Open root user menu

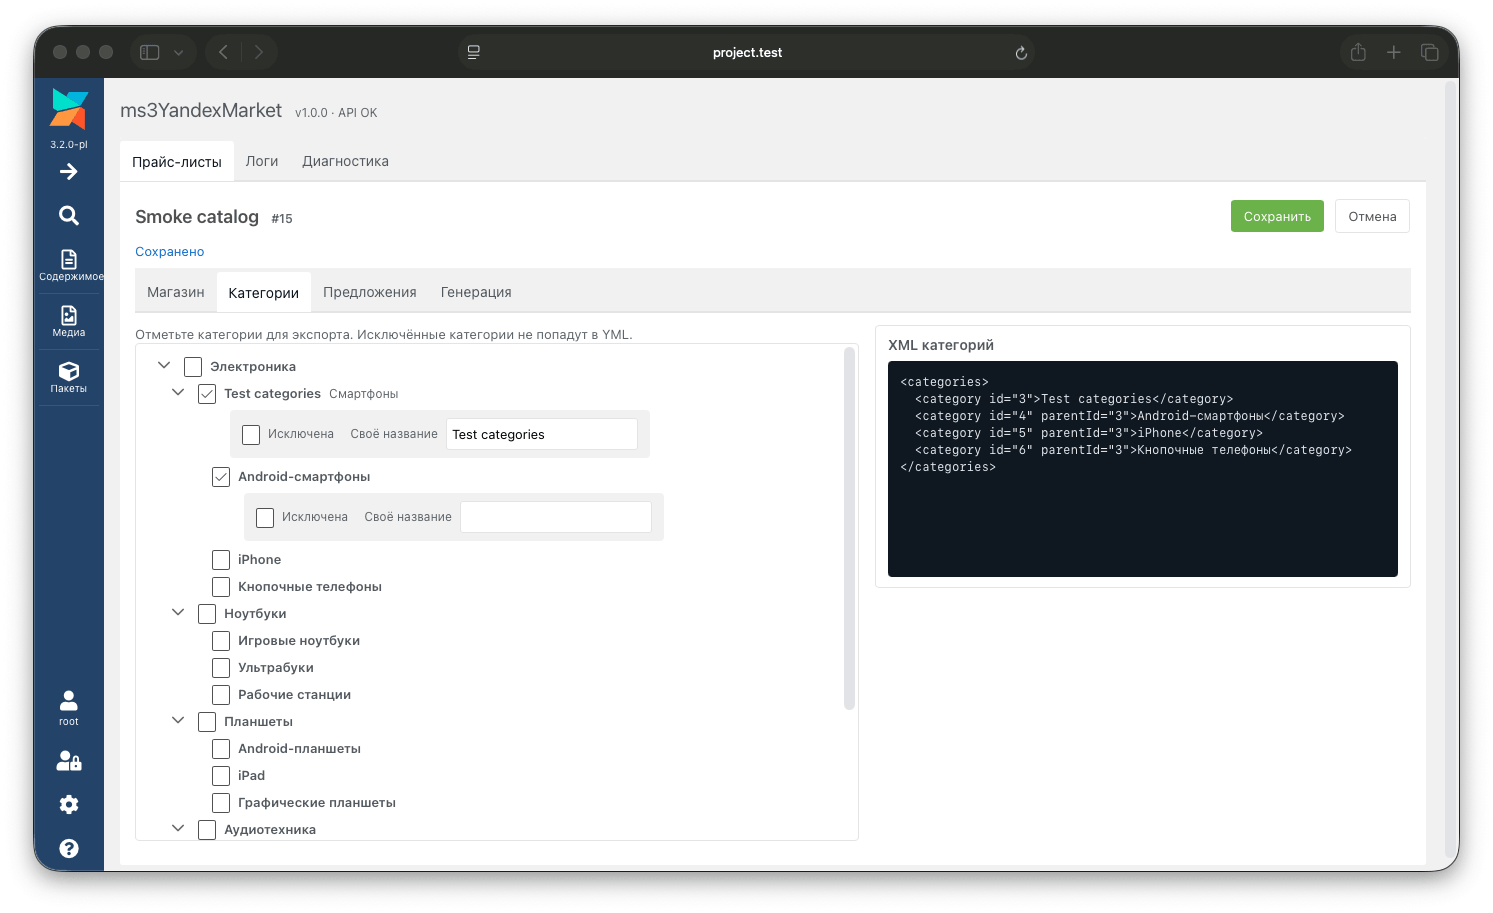69,708
